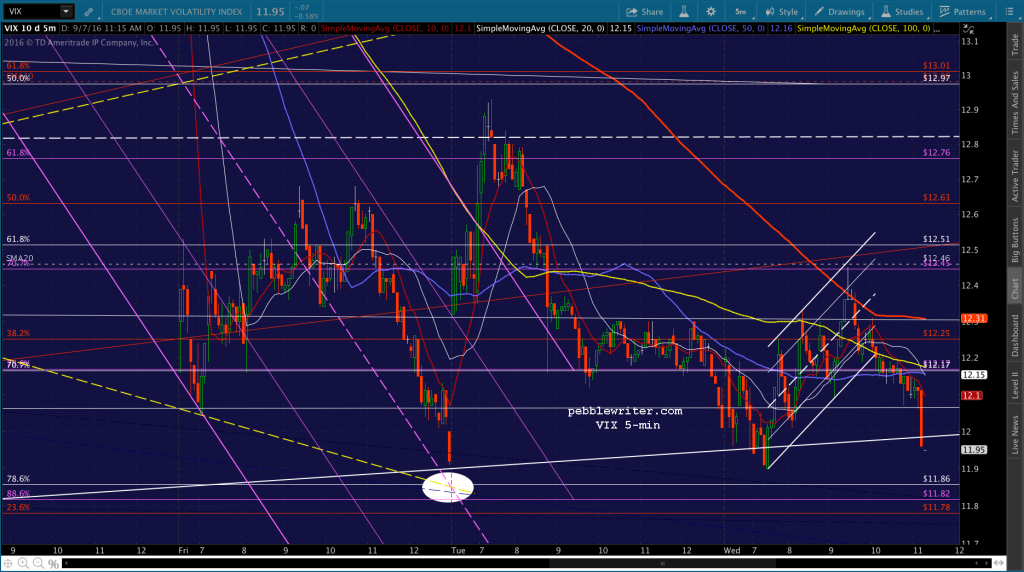Click the horizontal time scrollbar thumb
Viewport: 1024px width, 572px height.
[x=663, y=563]
